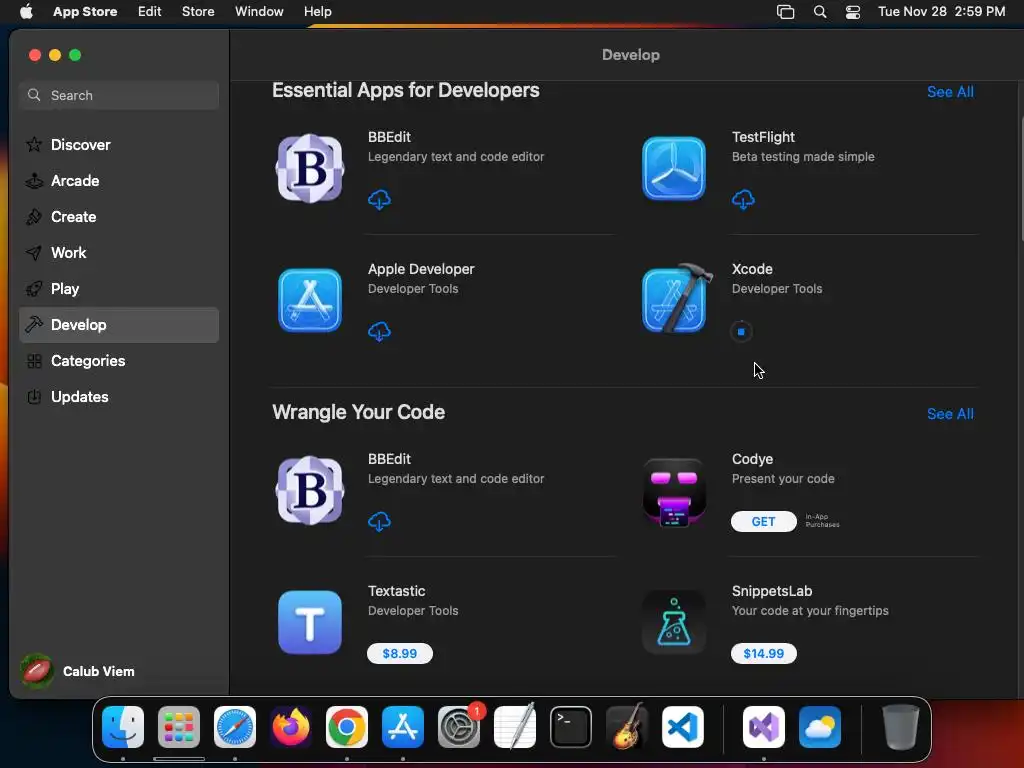Open Visual Studio from the Dock
1024x768 pixels.
(x=764, y=727)
